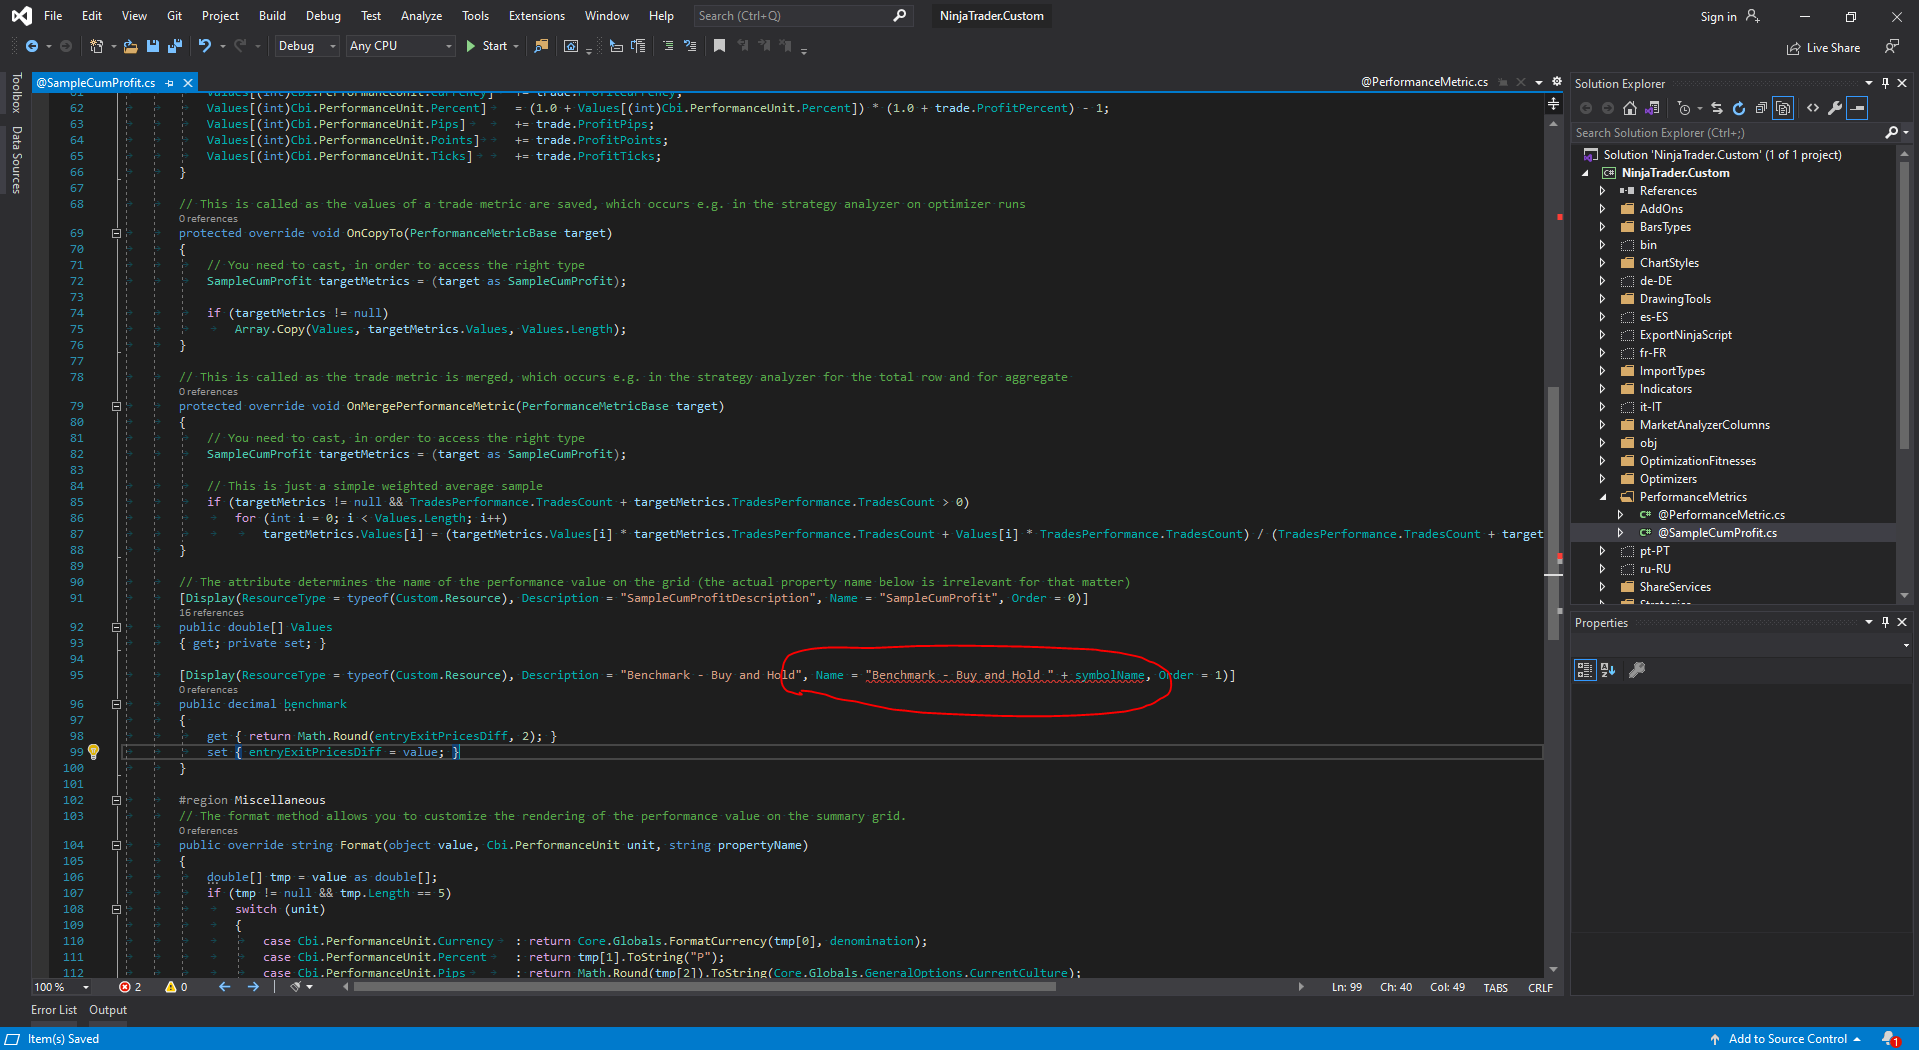This screenshot has height=1050, width=1919.
Task: Click the Home icon in Solution Explorer
Action: pyautogui.click(x=1630, y=108)
